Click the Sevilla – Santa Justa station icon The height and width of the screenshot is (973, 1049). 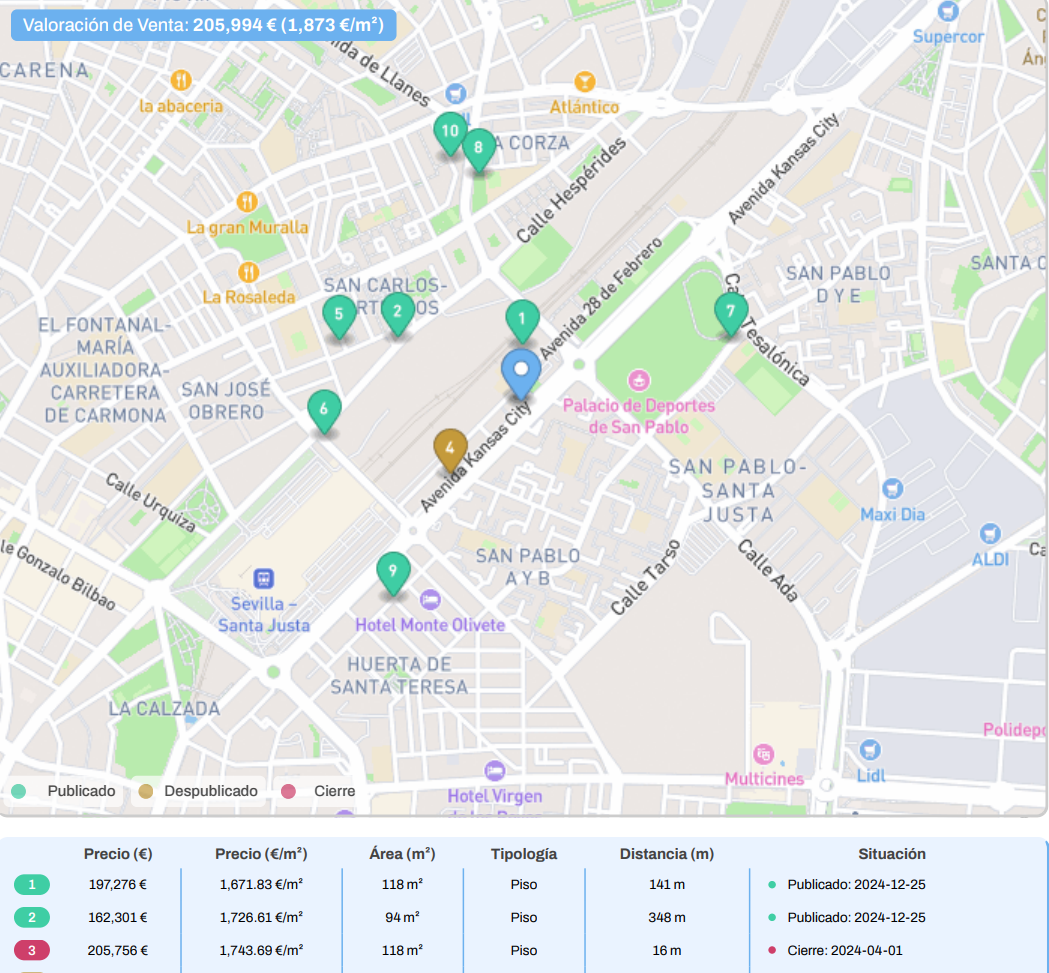pyautogui.click(x=264, y=579)
